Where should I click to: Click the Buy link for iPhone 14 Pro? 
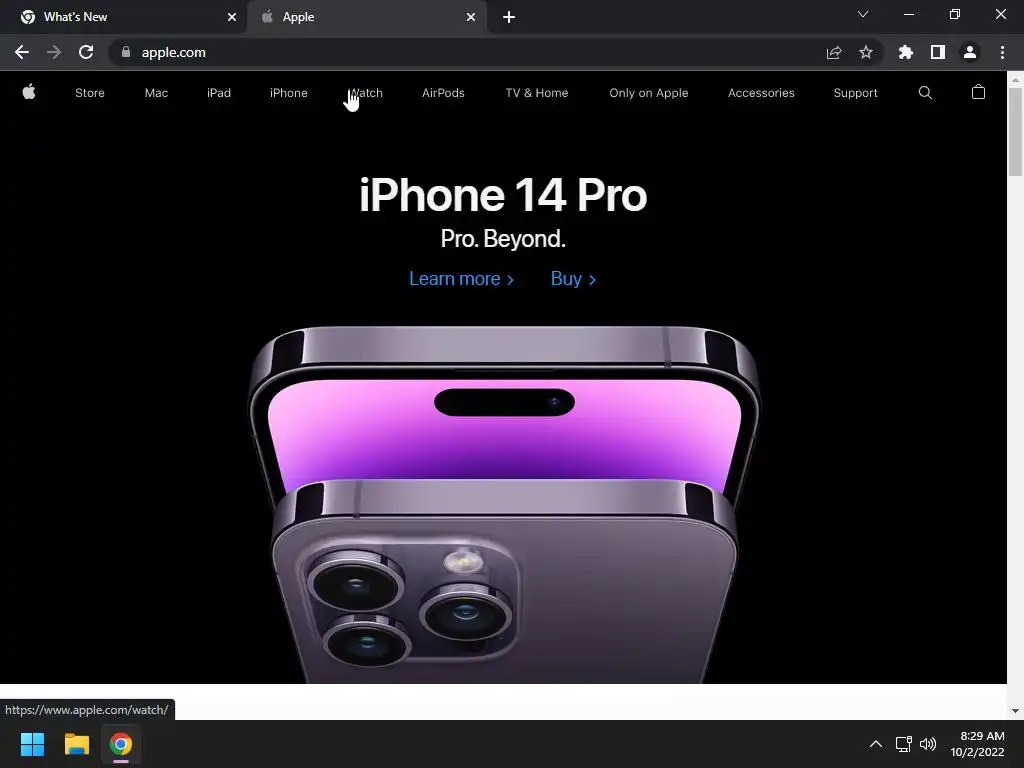coord(573,279)
